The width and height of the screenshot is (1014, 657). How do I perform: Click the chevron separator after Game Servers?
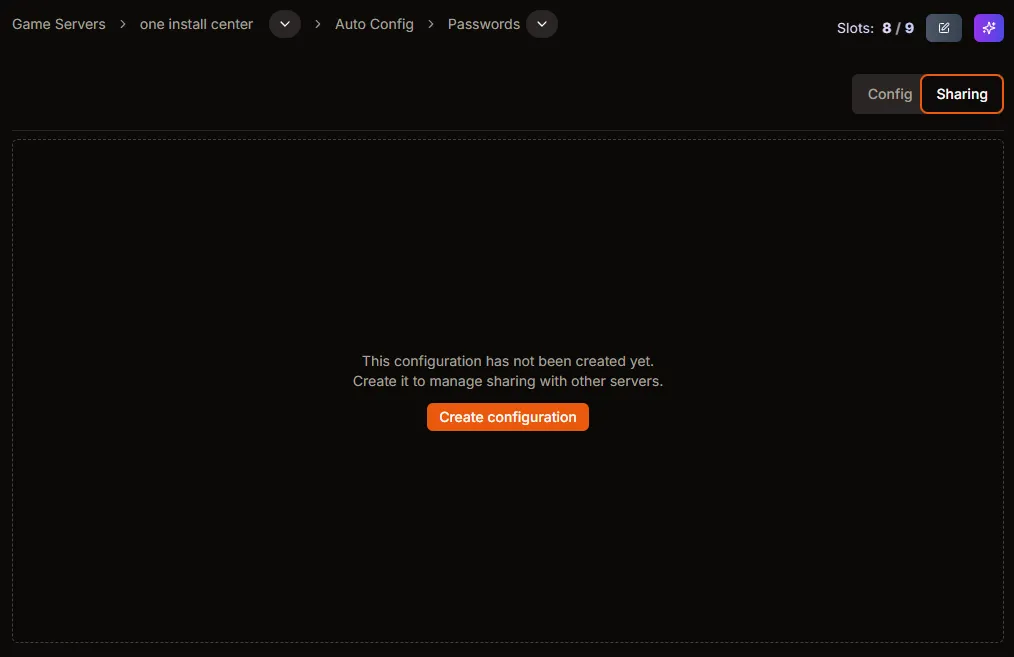[x=123, y=24]
